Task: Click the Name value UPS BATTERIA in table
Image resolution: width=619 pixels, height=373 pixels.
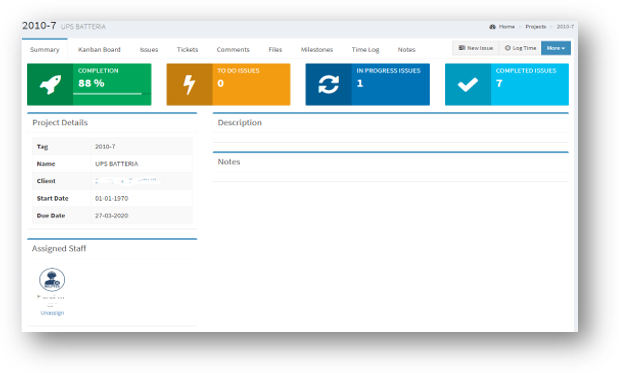Action: (116, 164)
